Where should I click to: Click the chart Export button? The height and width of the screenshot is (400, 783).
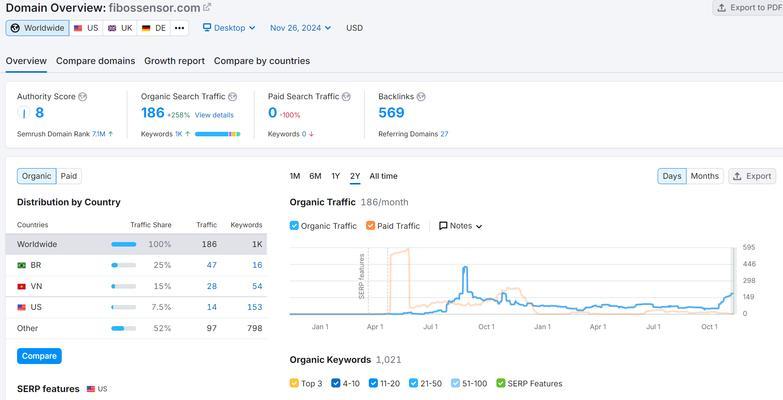(752, 176)
